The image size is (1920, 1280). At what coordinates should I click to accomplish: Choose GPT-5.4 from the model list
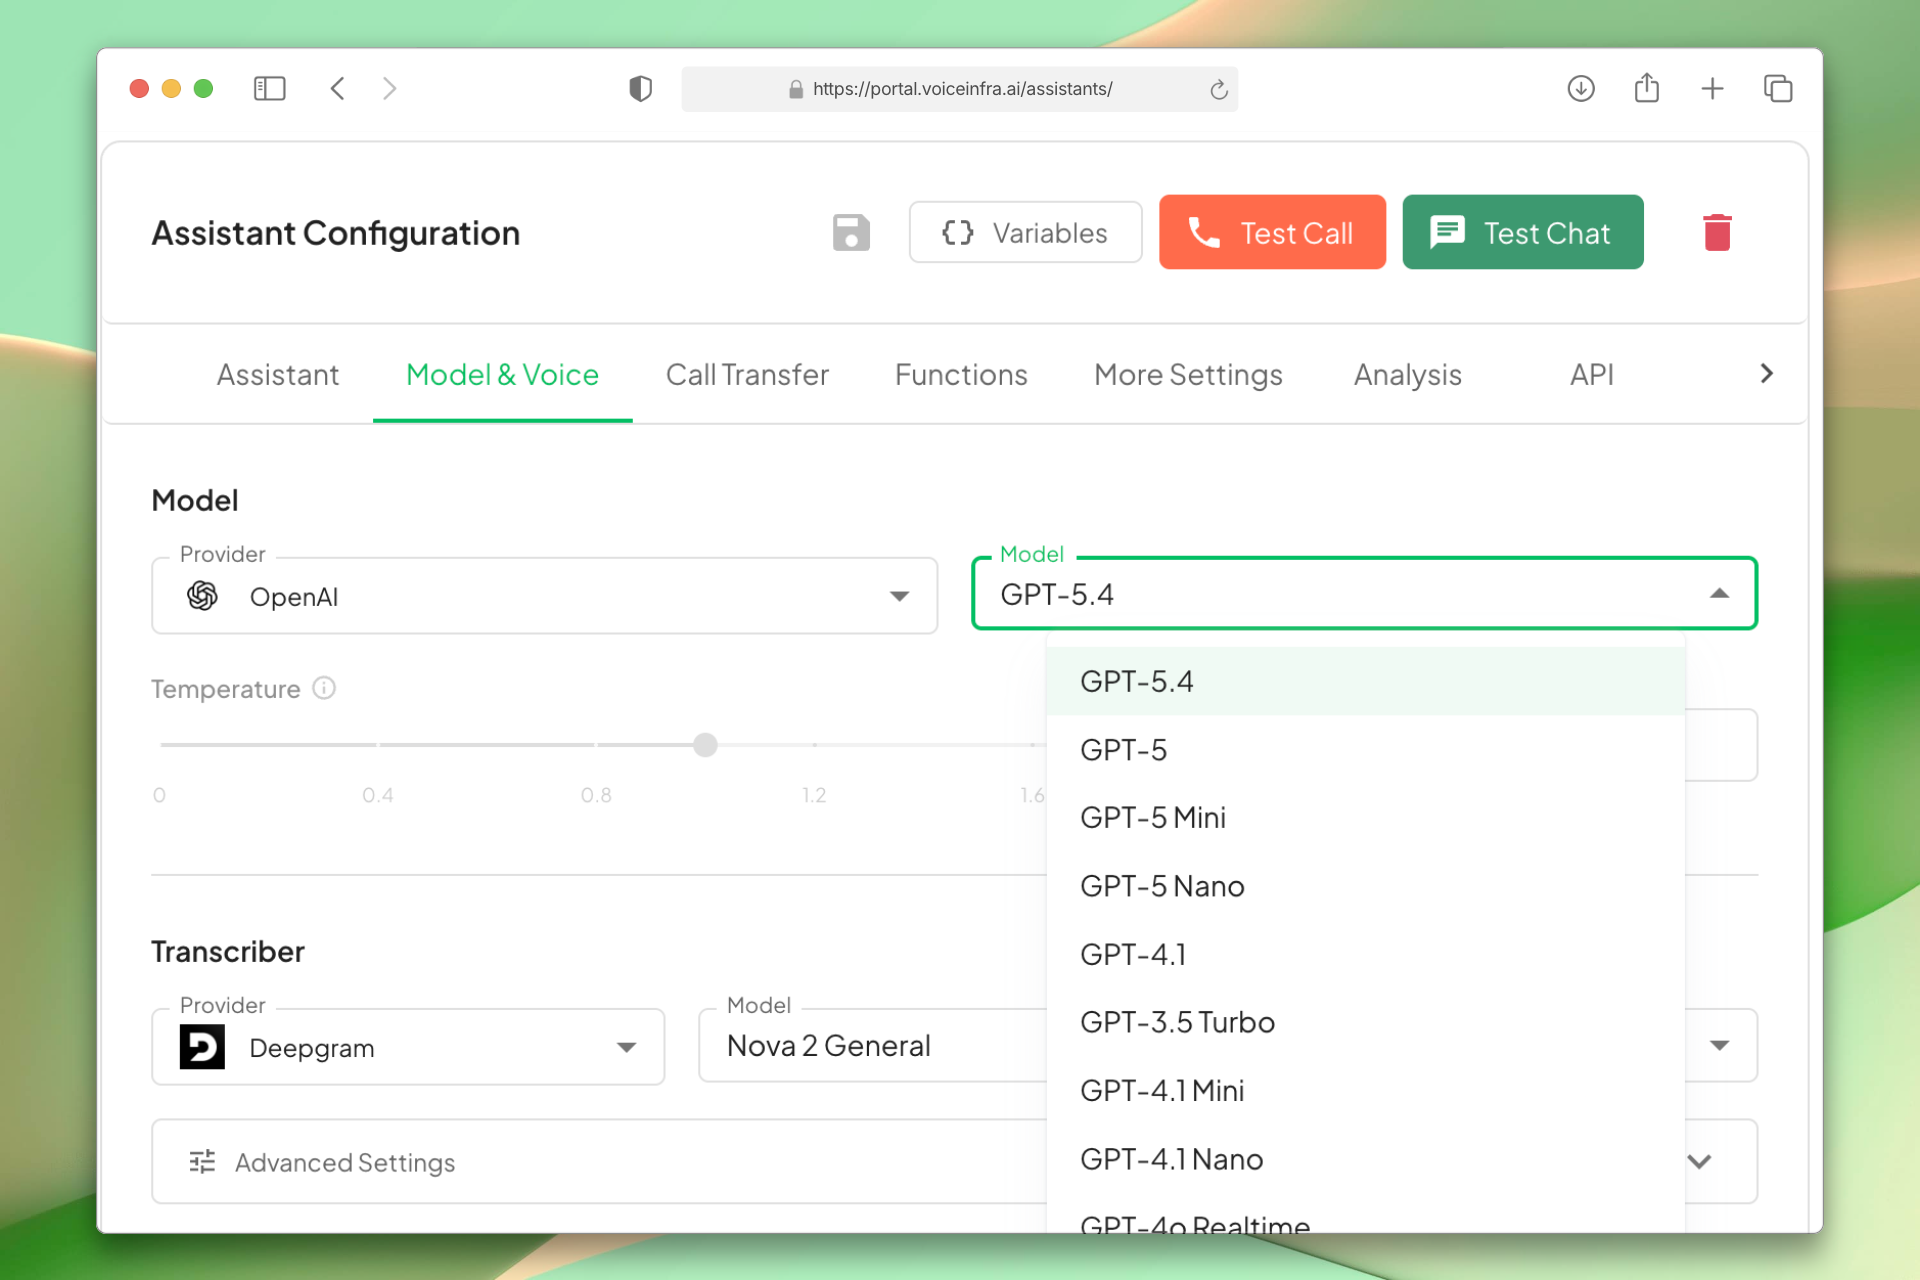pos(1365,681)
